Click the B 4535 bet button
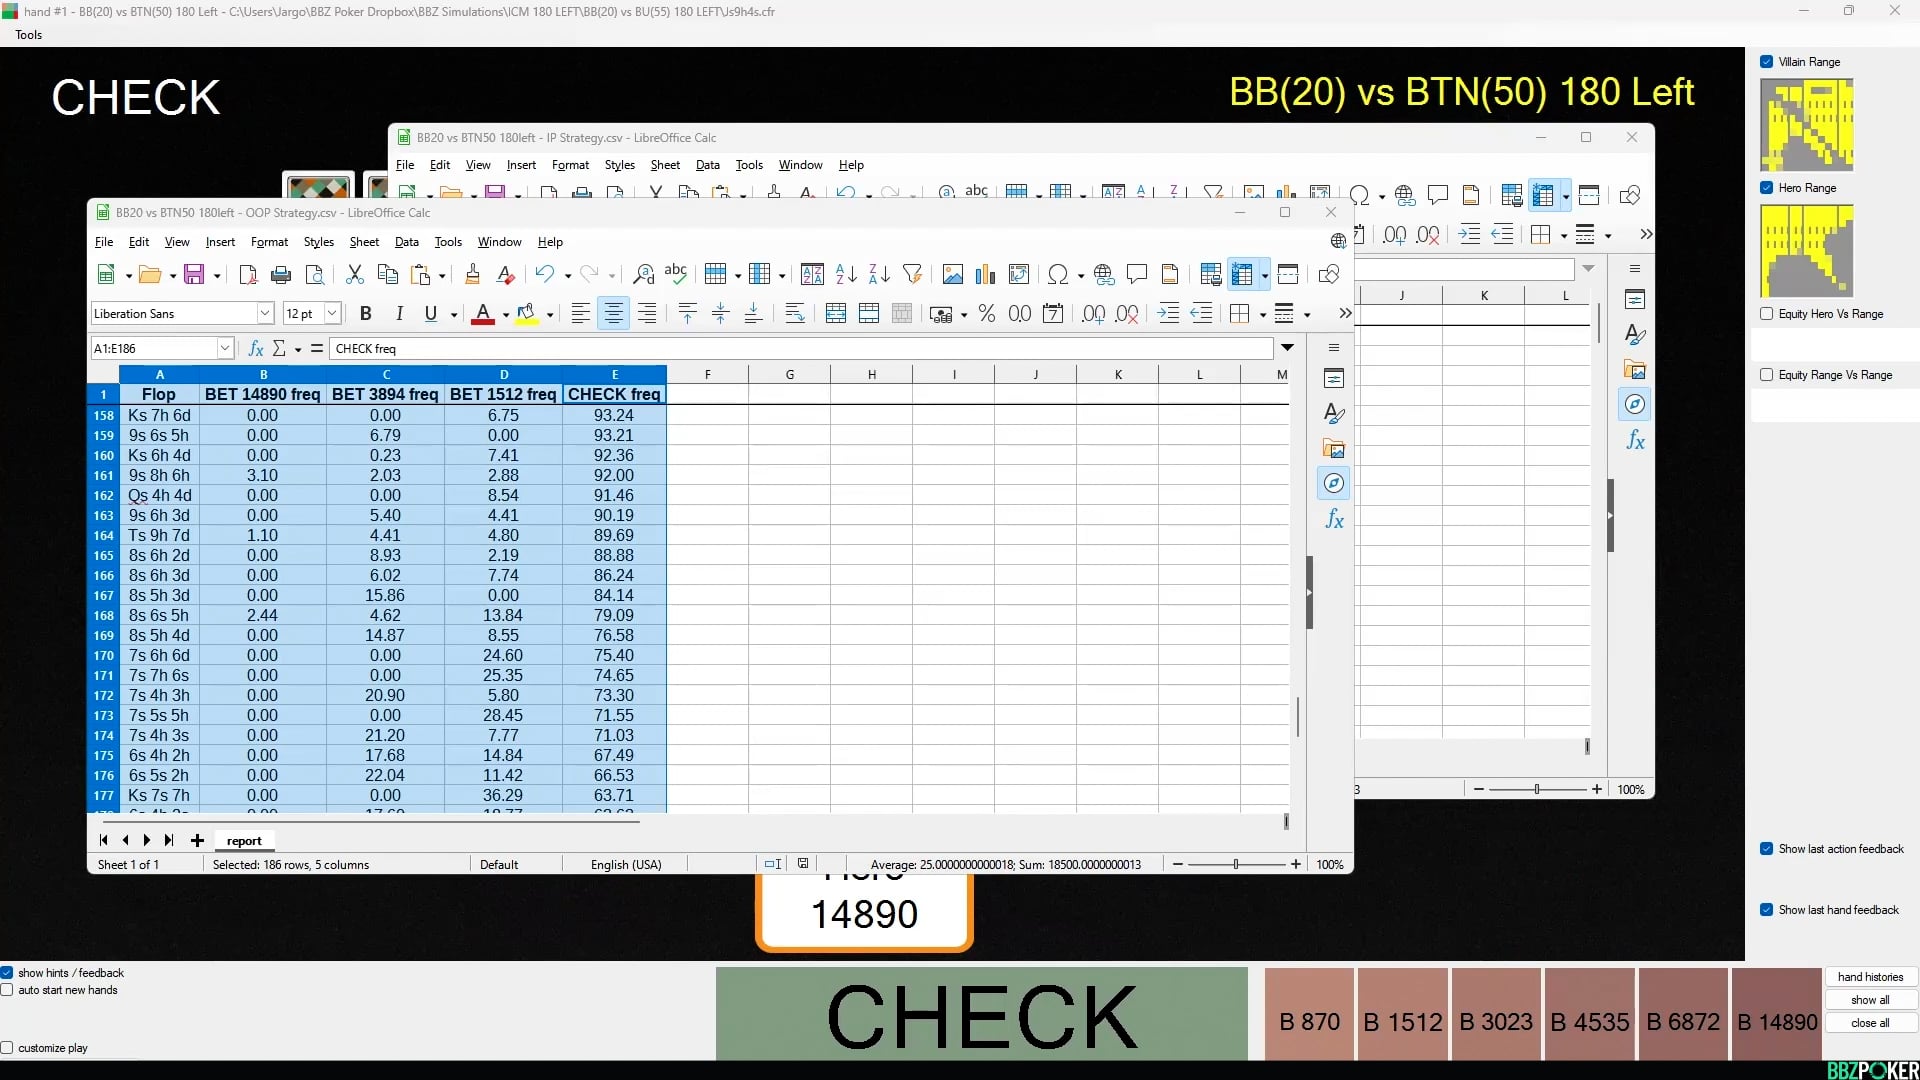This screenshot has width=1920, height=1080. (x=1589, y=1022)
